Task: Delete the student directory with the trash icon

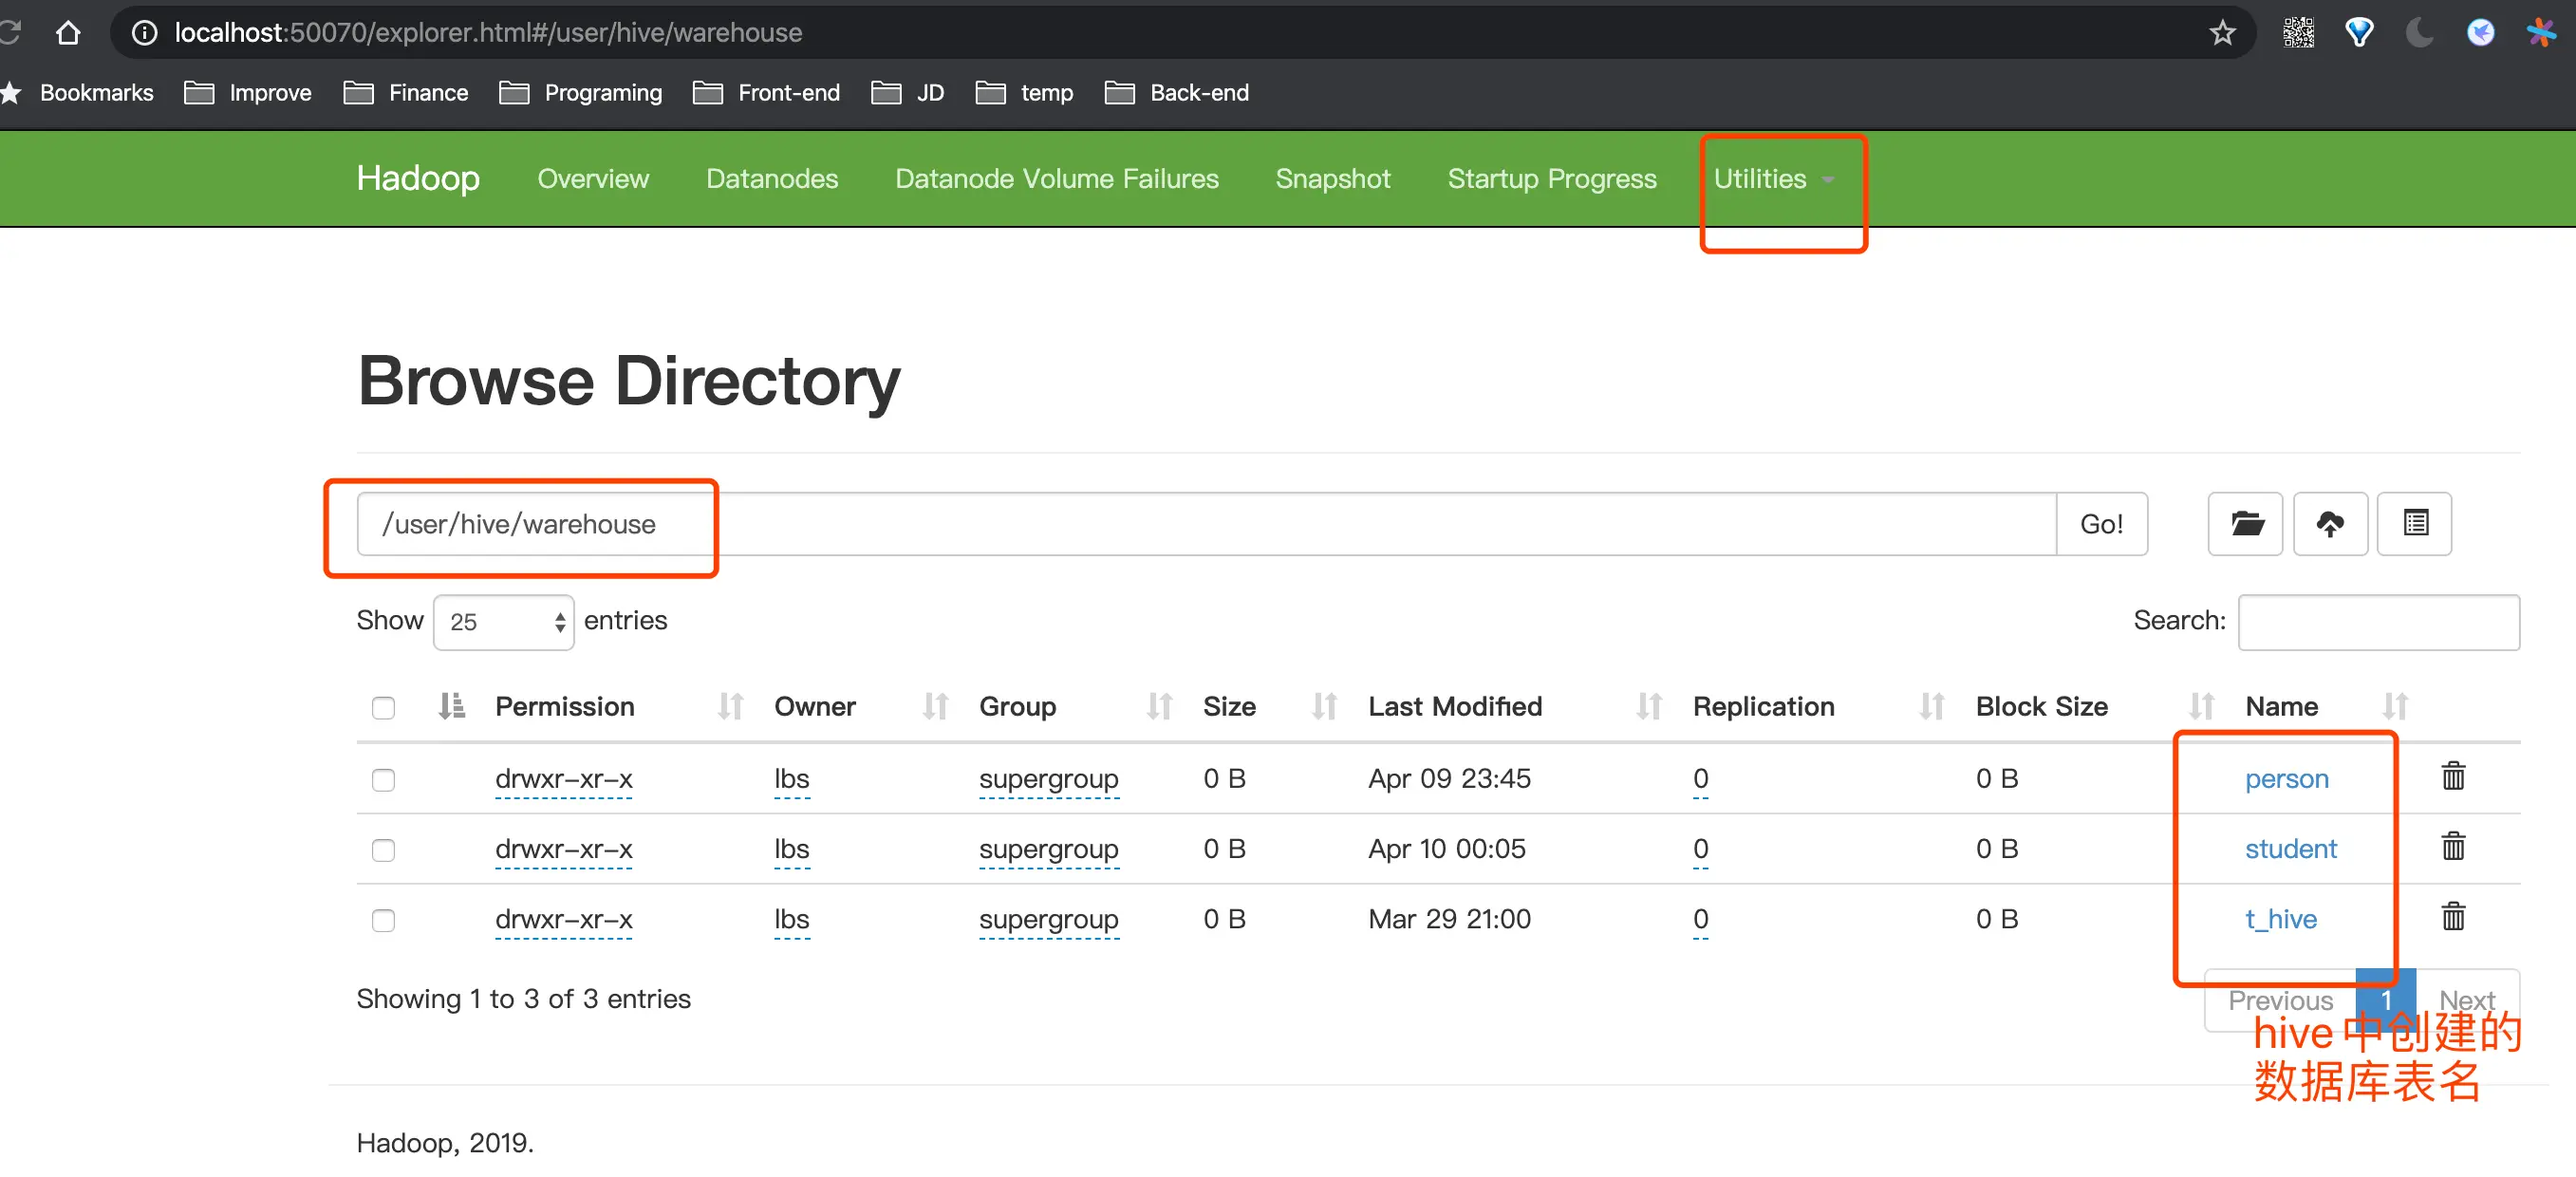Action: pos(2452,847)
